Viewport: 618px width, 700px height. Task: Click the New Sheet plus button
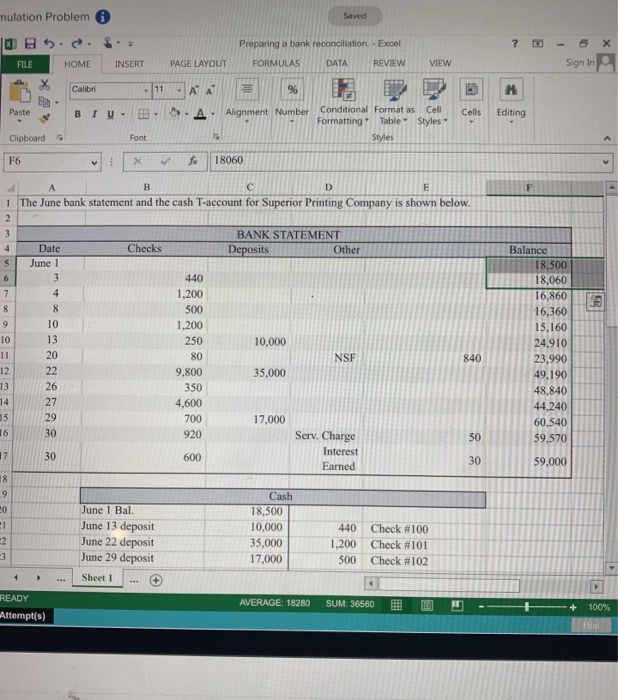[x=156, y=580]
